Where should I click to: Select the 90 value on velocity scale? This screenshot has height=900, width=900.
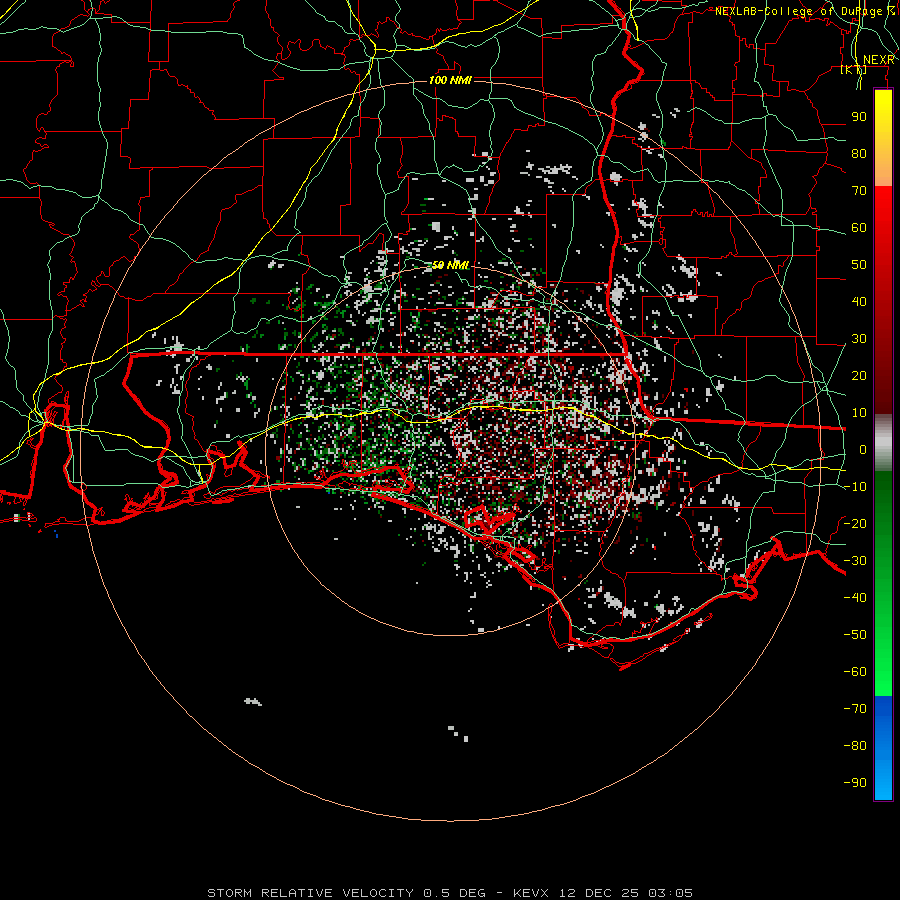[859, 117]
